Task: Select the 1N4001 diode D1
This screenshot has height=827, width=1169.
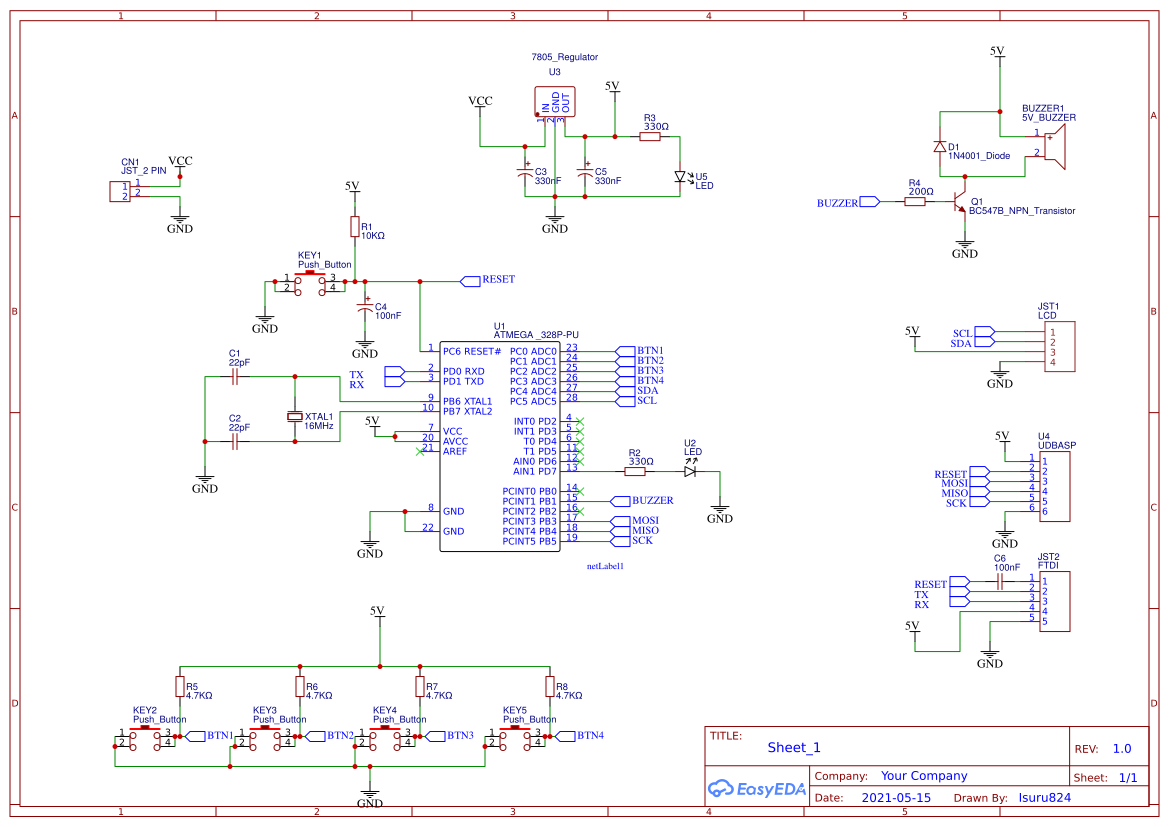Action: click(940, 147)
